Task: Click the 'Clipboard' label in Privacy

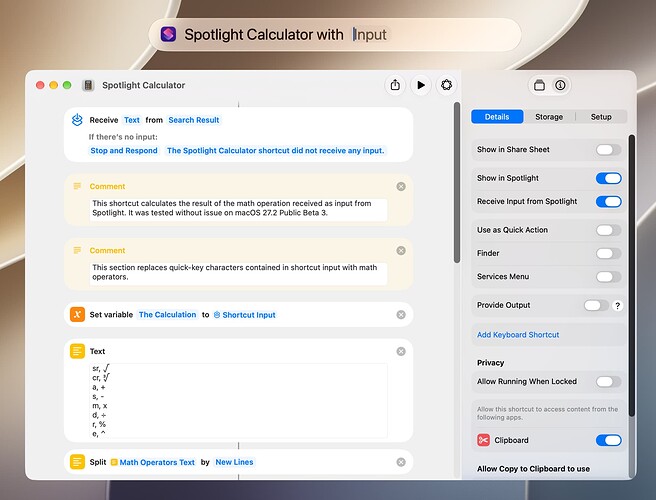Action: [511, 440]
